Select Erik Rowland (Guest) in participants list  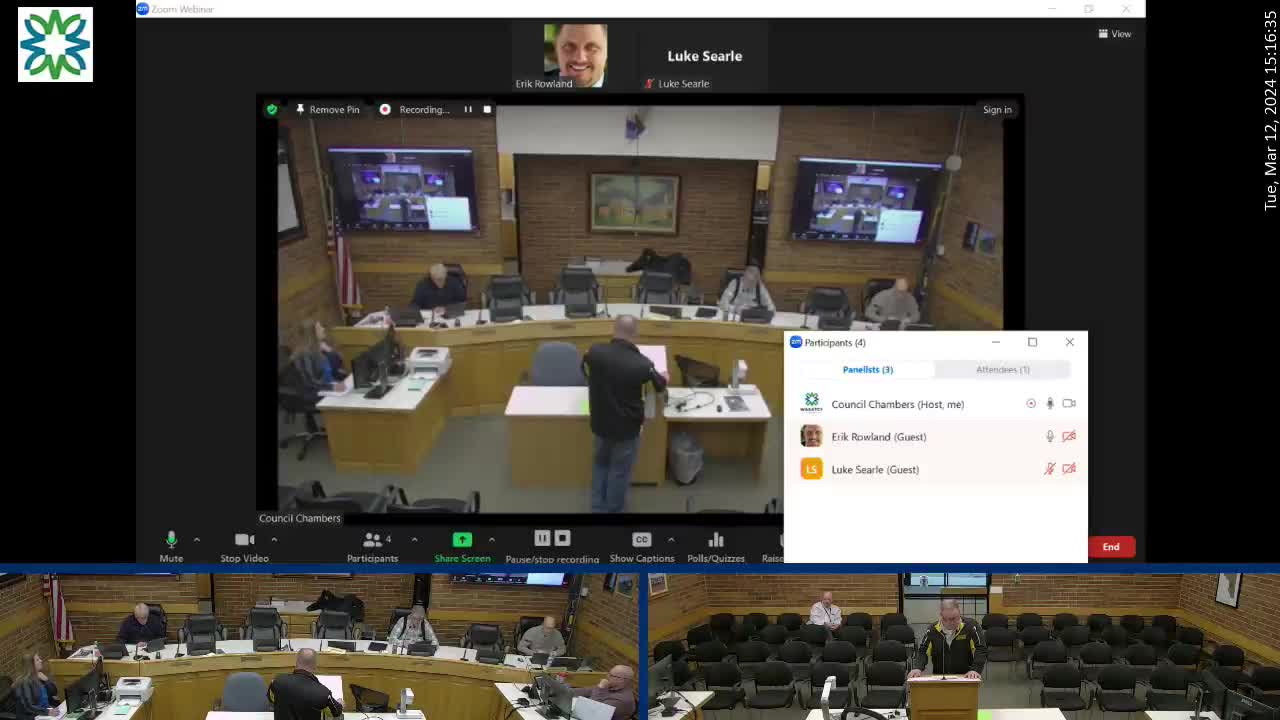935,437
